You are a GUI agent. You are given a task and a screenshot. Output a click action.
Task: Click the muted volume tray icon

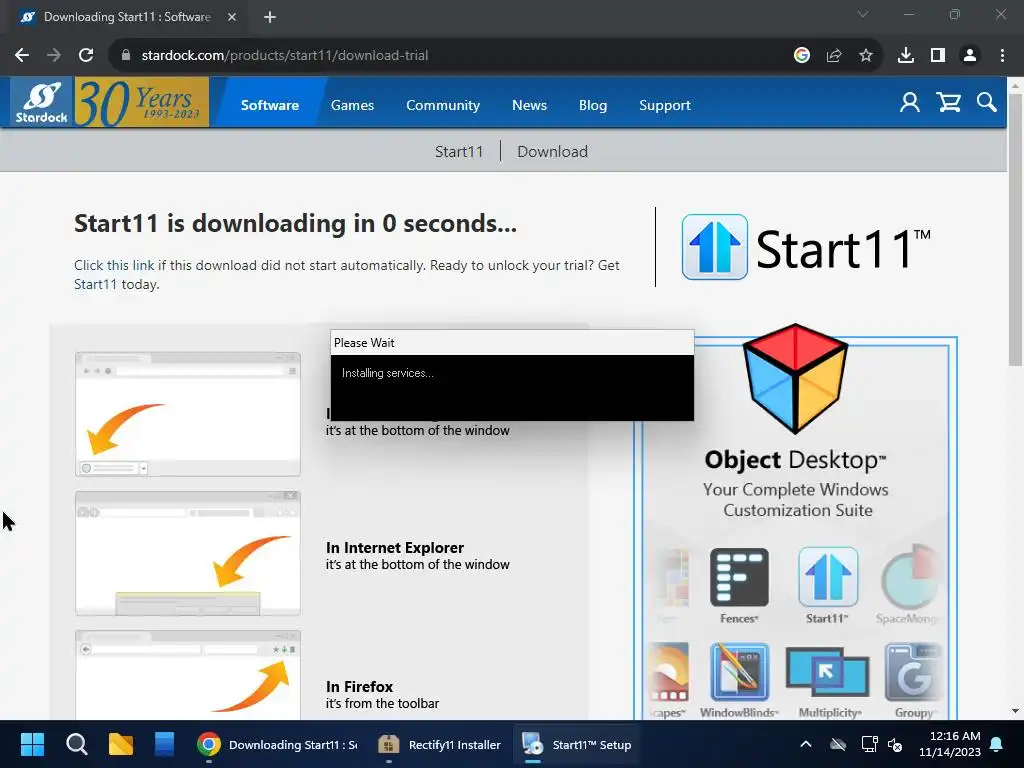(x=895, y=744)
